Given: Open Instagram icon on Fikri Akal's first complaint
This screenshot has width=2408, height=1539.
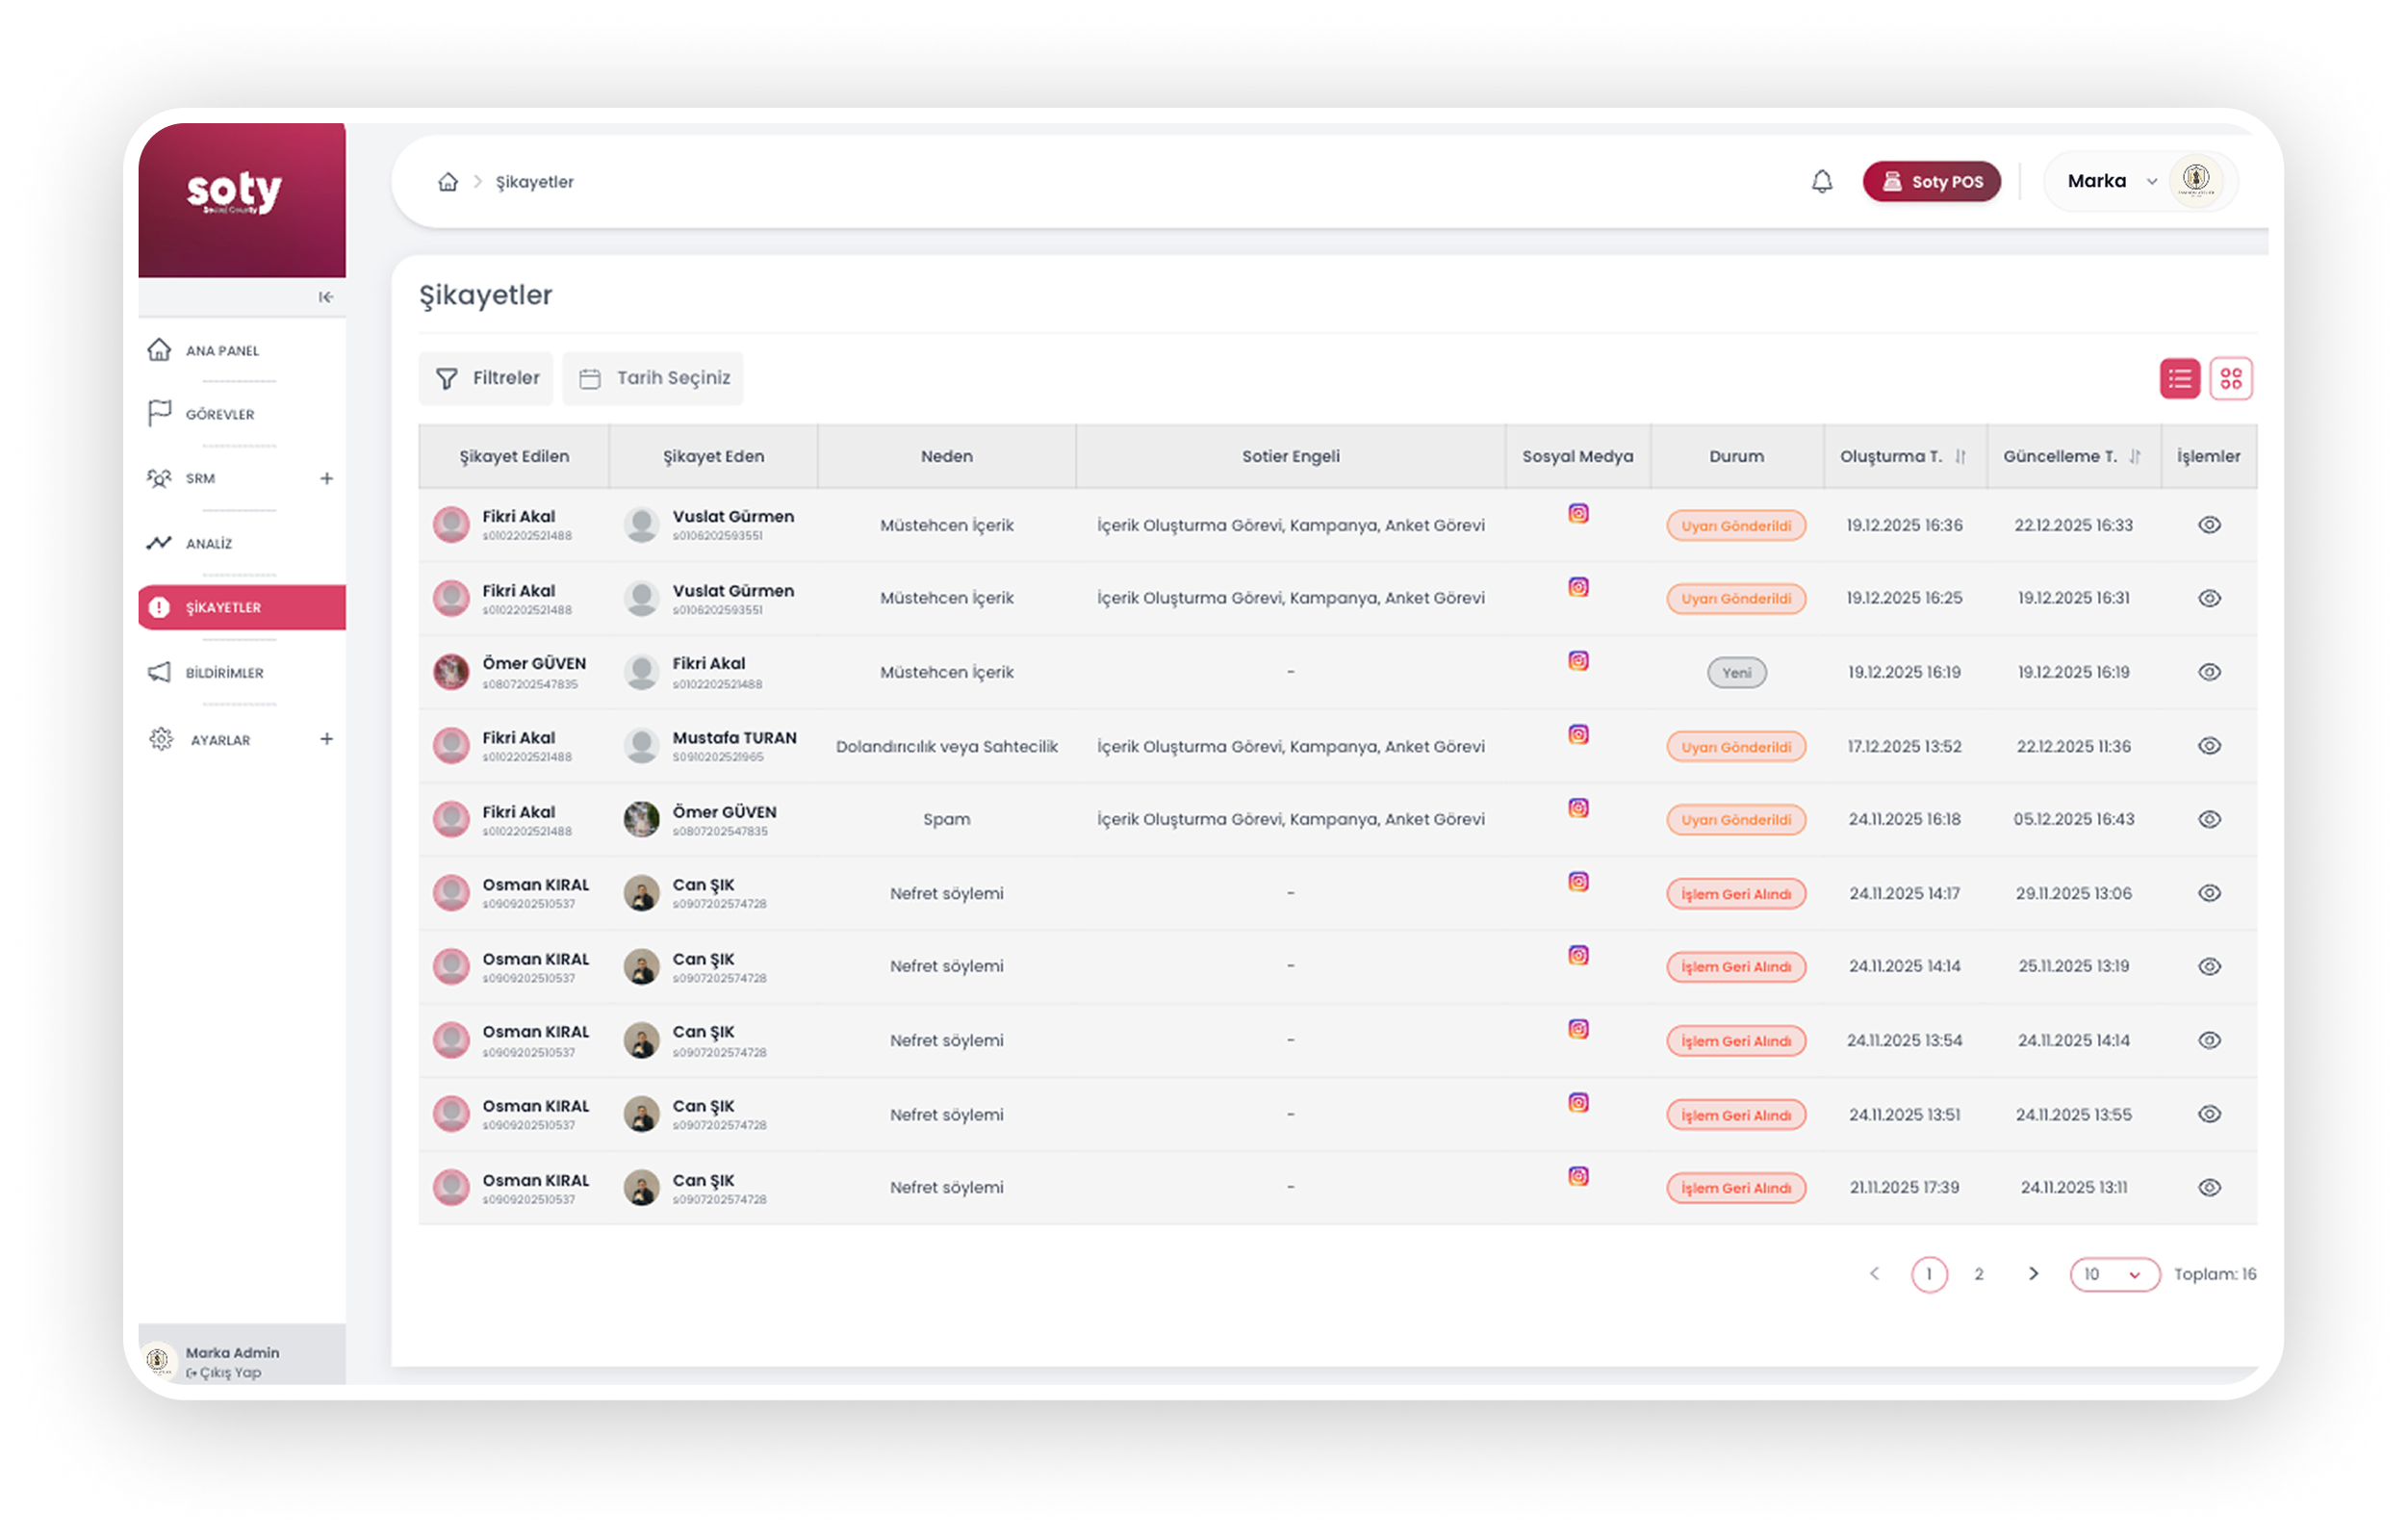Looking at the screenshot, I should 1578,512.
